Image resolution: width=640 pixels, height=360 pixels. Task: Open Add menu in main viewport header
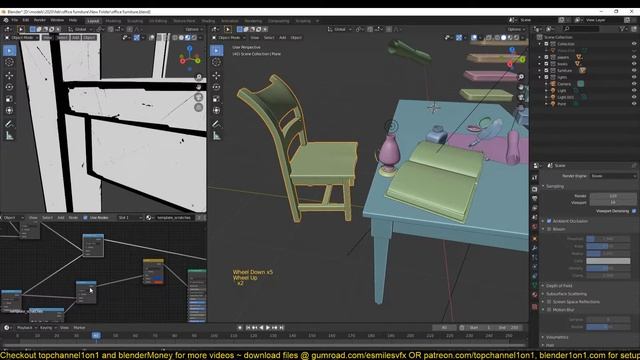[282, 38]
